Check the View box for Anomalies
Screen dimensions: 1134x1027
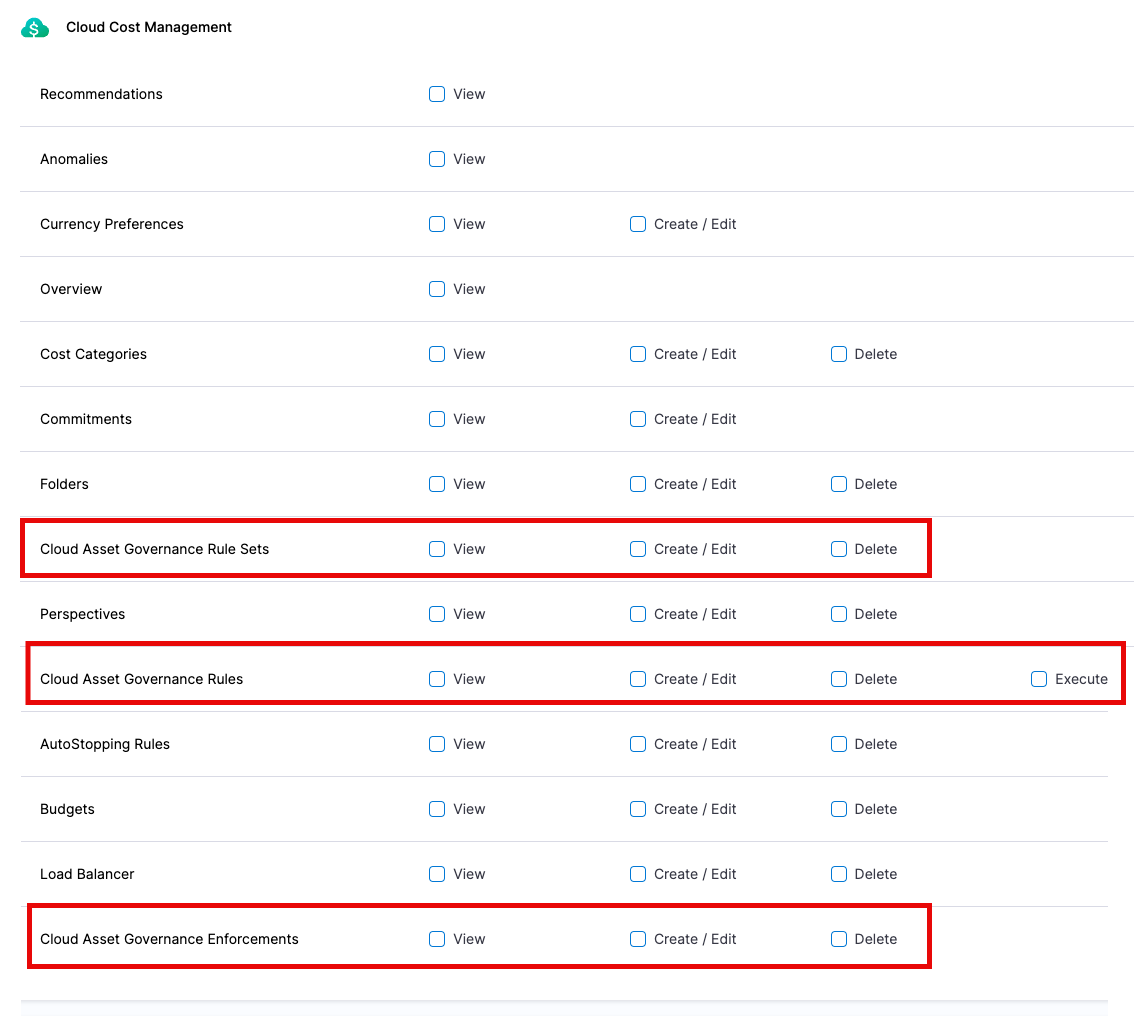(437, 159)
